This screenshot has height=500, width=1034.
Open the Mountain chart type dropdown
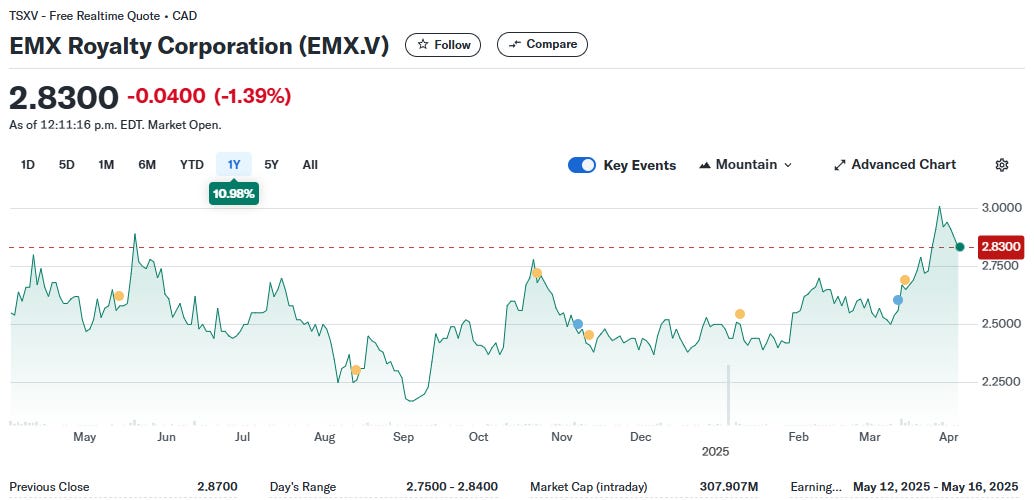745,165
